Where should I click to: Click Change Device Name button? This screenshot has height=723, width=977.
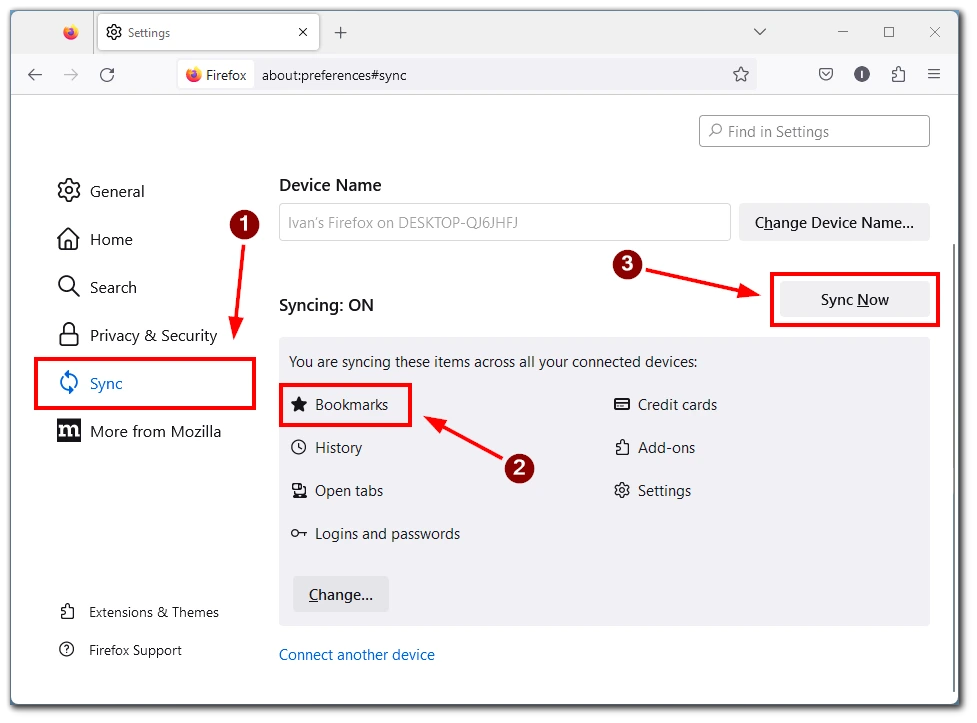pyautogui.click(x=834, y=223)
